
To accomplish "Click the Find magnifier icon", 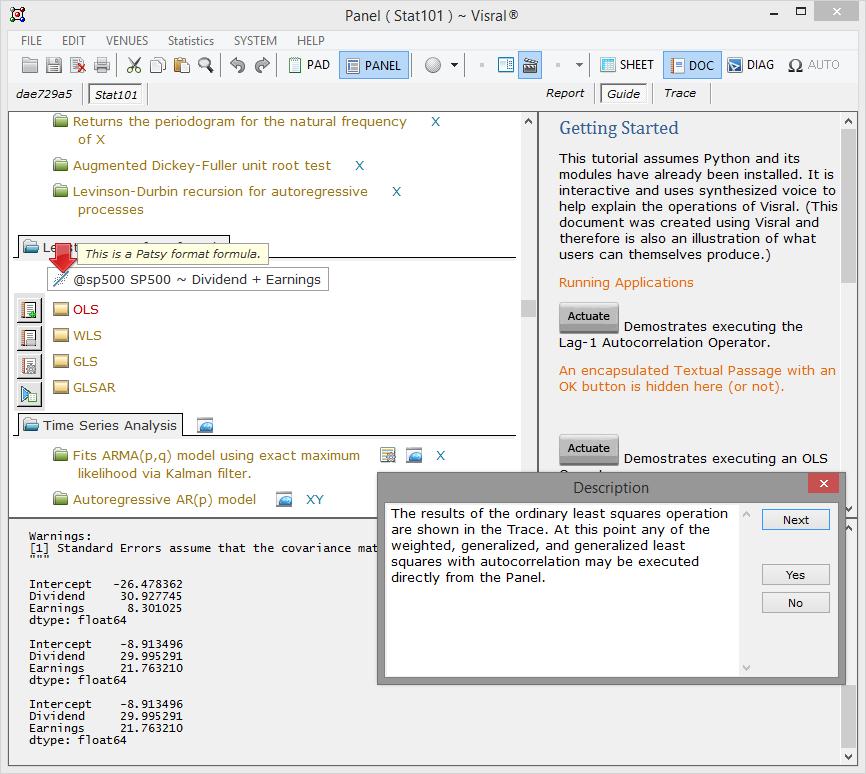I will pos(205,65).
